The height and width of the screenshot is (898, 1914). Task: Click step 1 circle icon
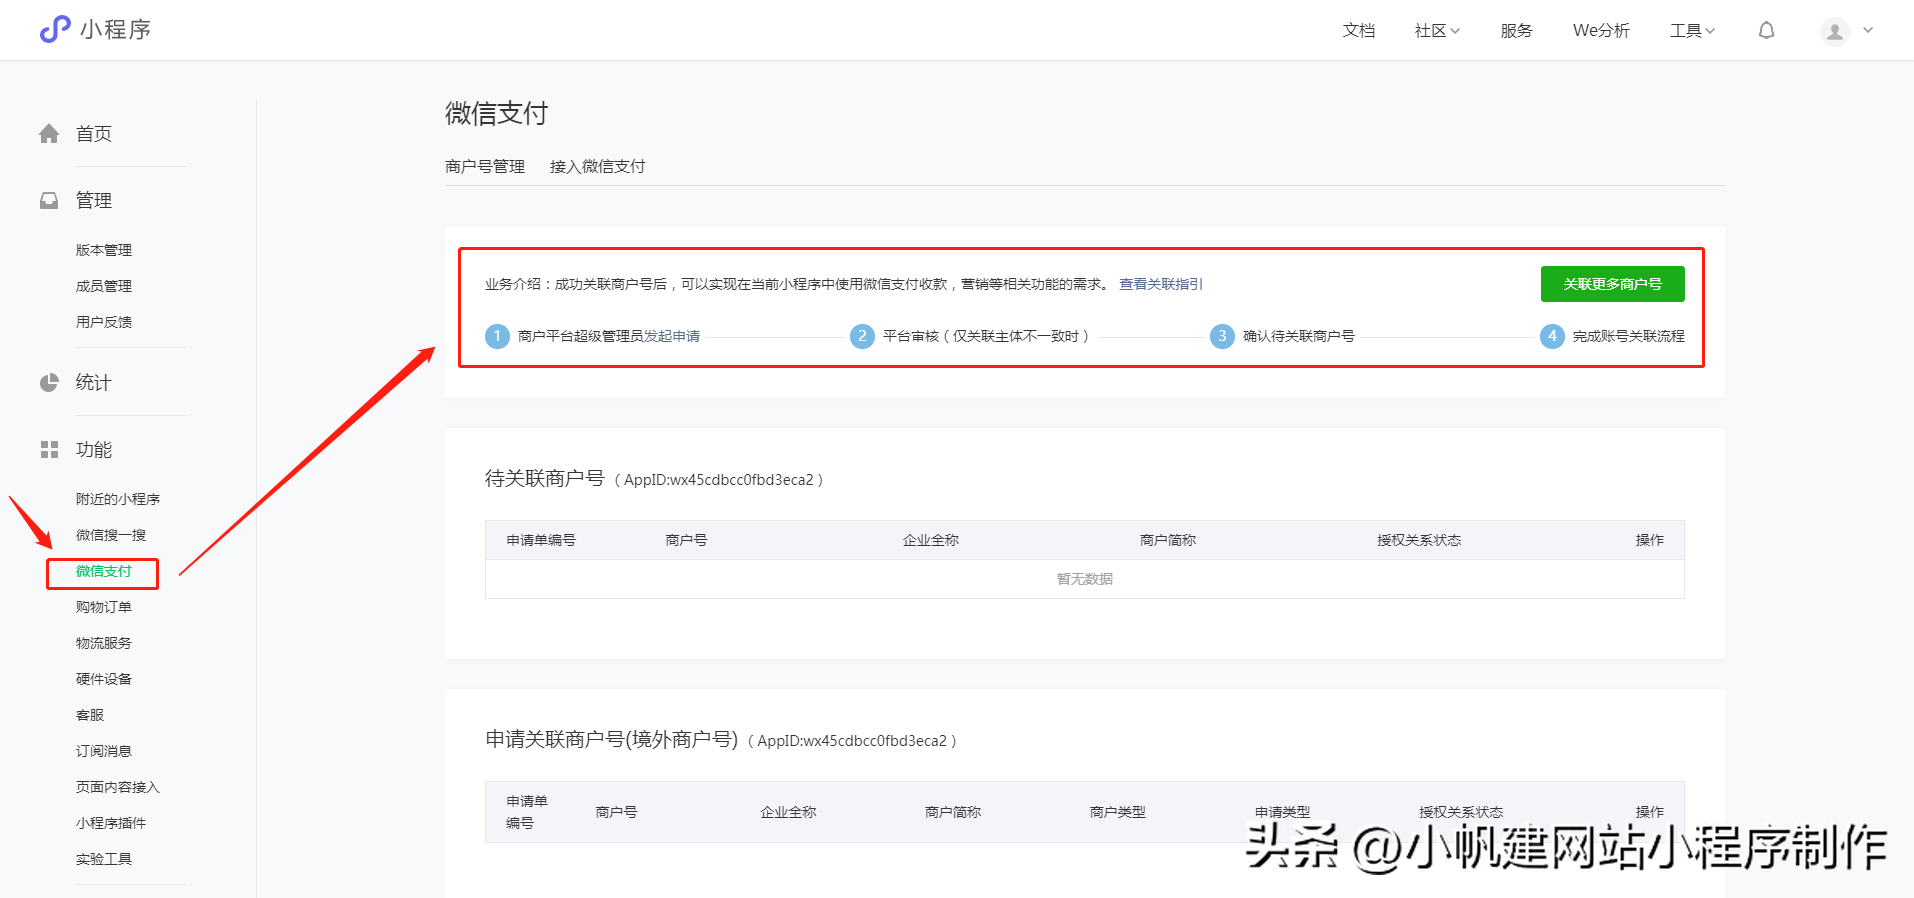497,336
